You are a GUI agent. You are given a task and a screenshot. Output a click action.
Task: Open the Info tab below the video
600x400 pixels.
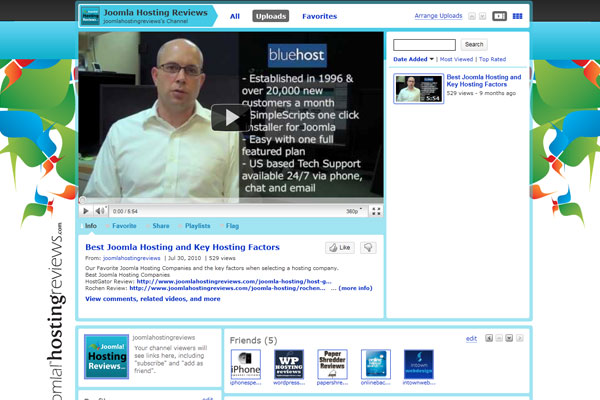91,226
